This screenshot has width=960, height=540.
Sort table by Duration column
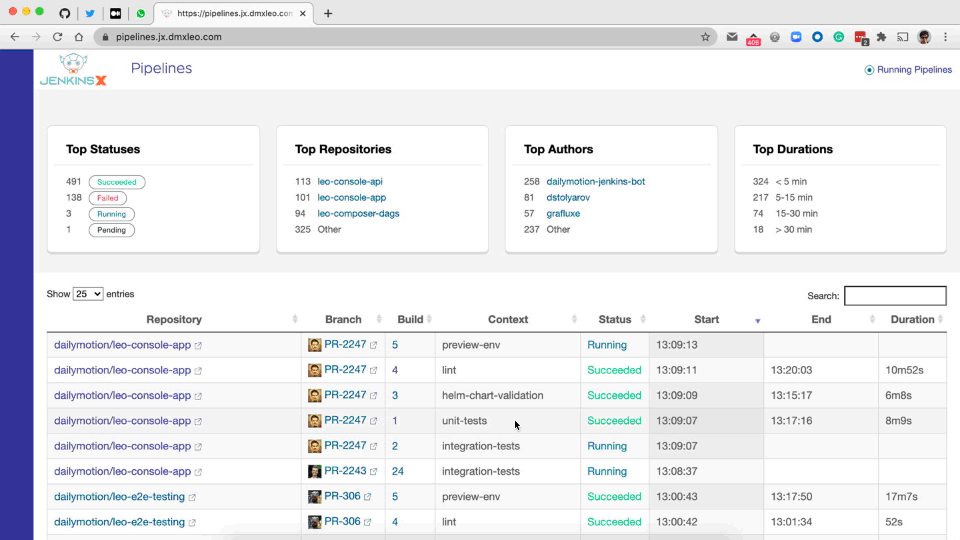[912, 320]
